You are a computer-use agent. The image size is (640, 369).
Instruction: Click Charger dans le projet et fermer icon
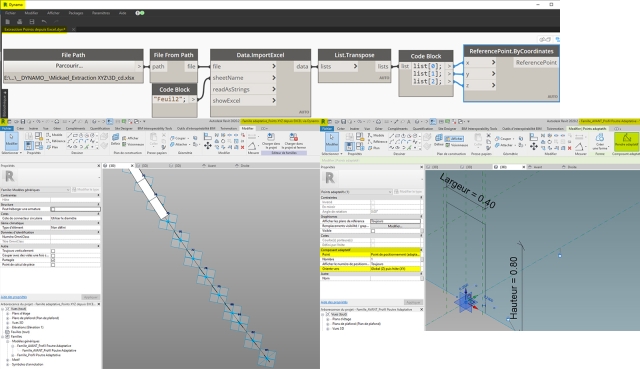[295, 140]
